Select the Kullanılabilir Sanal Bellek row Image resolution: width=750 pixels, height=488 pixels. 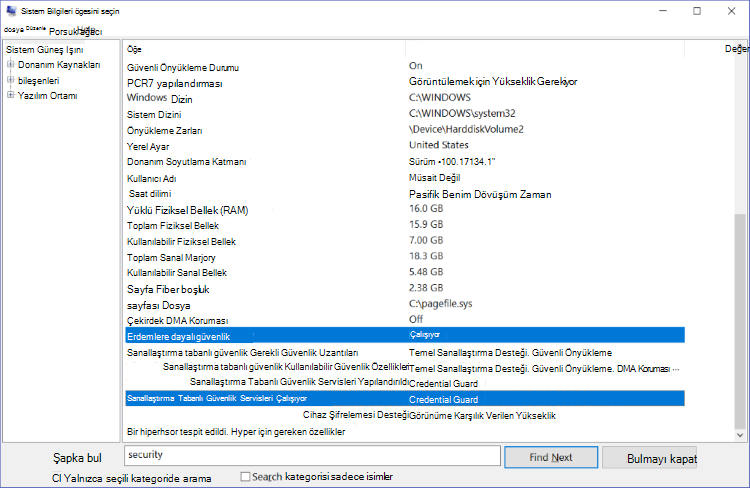click(405, 273)
